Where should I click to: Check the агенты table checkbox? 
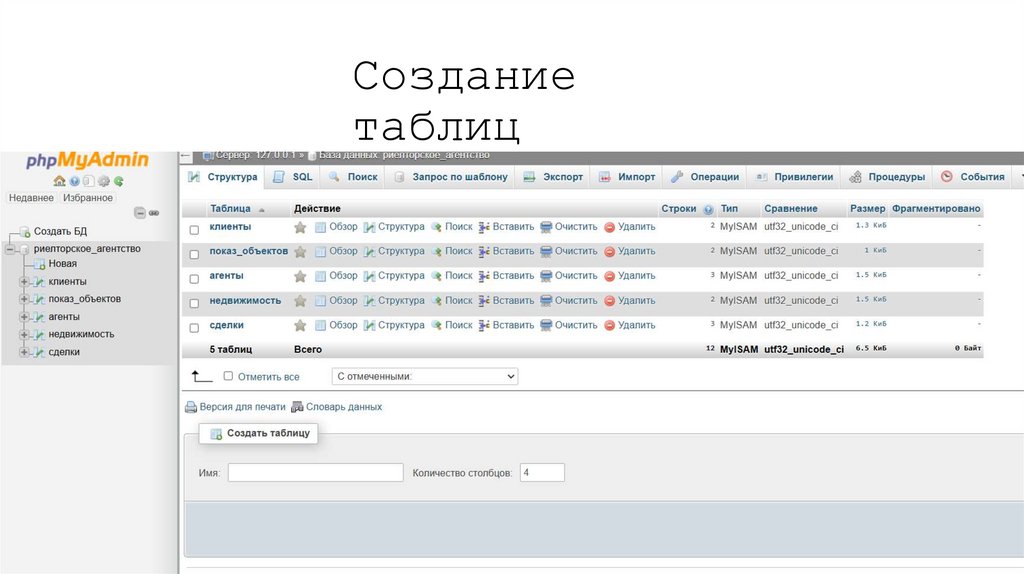click(x=194, y=279)
